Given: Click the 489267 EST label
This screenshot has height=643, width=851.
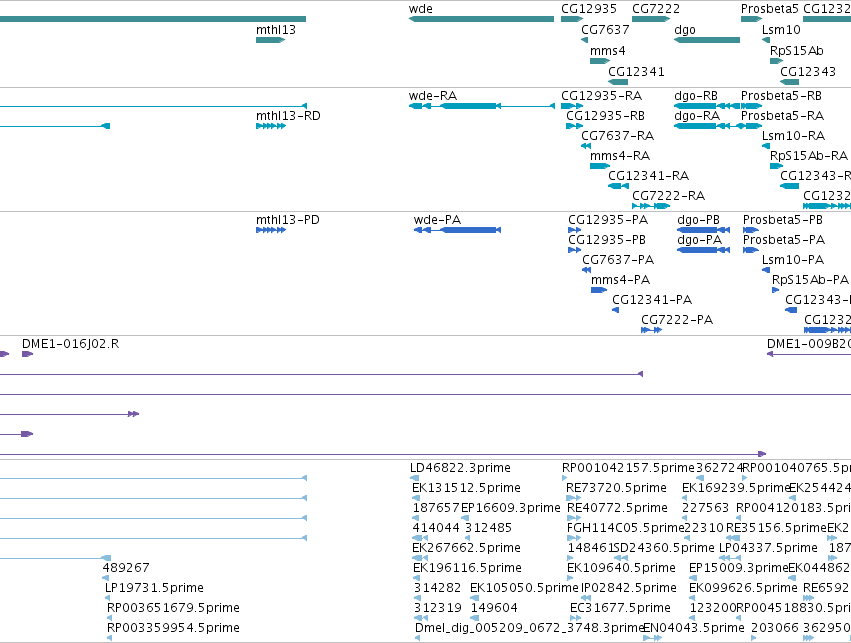Looking at the screenshot, I should tap(126, 568).
